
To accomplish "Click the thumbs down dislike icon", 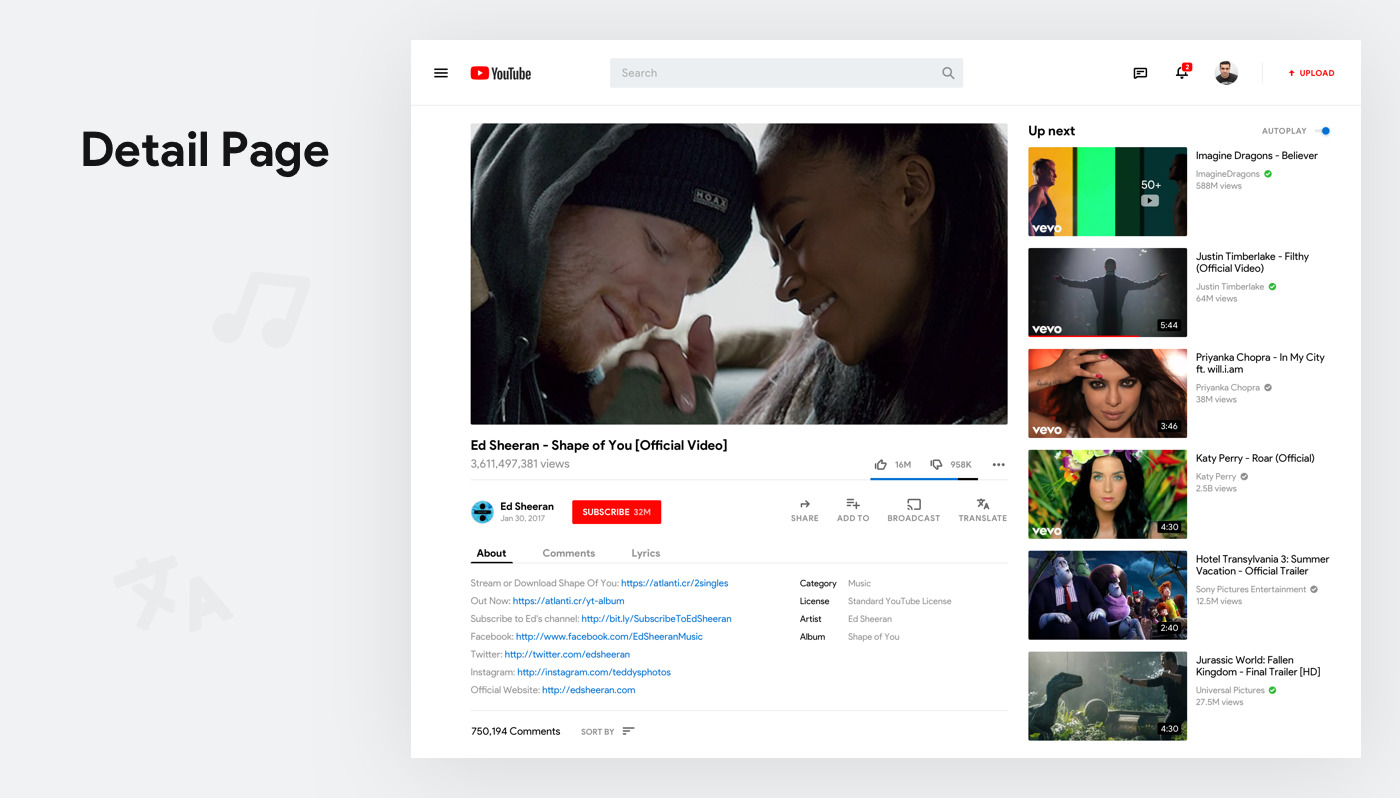I will (936, 464).
